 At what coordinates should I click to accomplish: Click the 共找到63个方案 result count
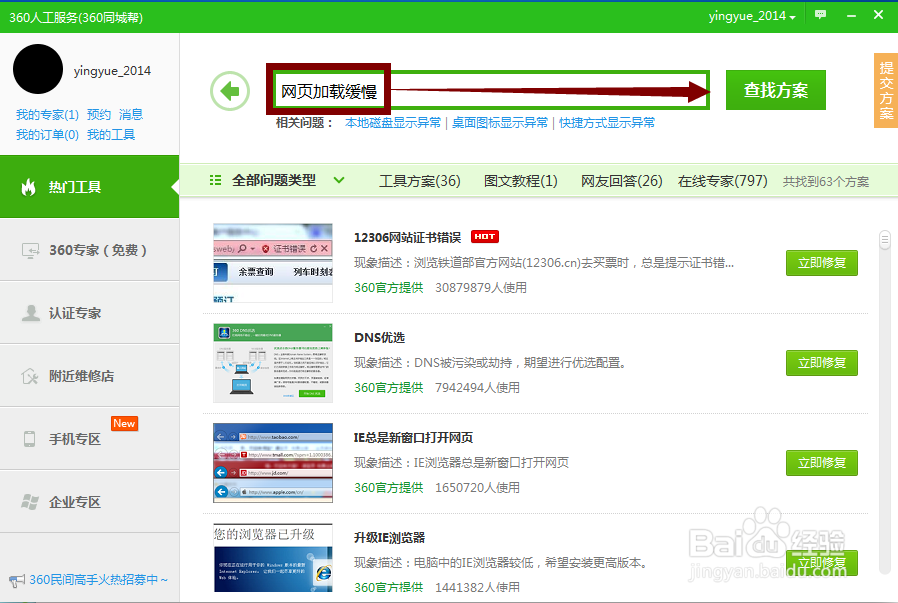pos(826,182)
